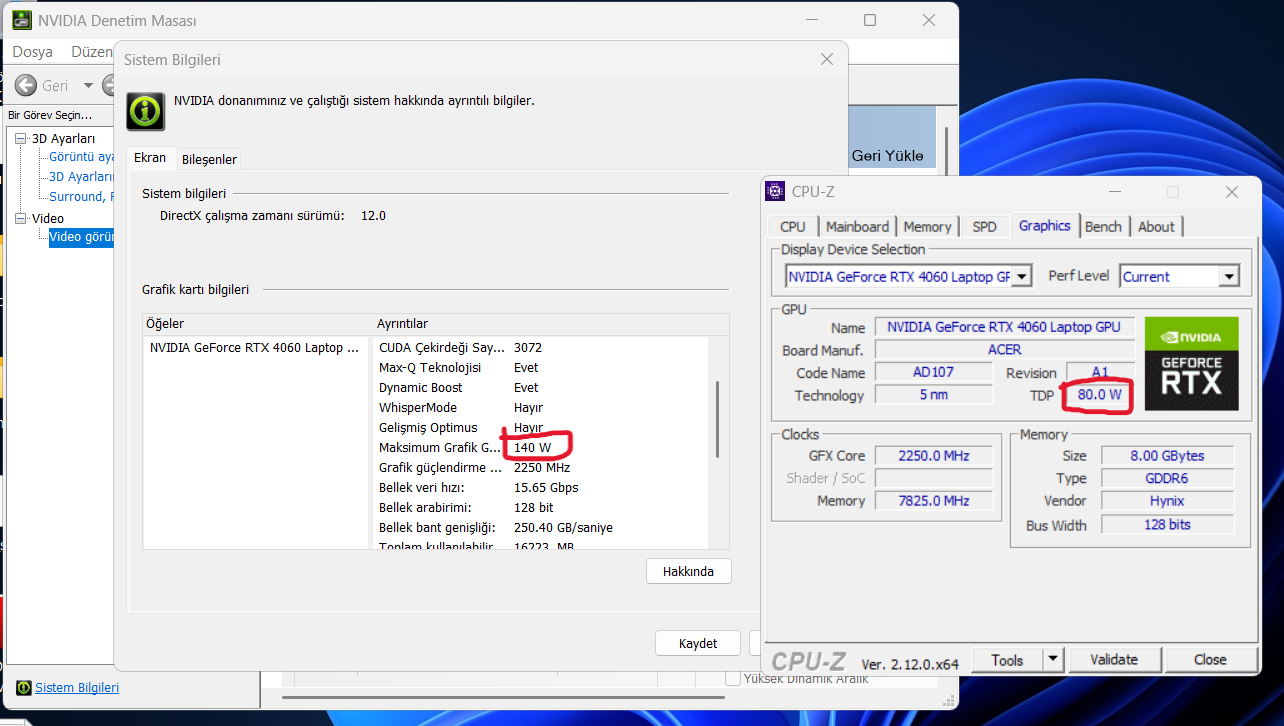Image resolution: width=1284 pixels, height=726 pixels.
Task: Click the Geri back arrow icon
Action: 26,86
